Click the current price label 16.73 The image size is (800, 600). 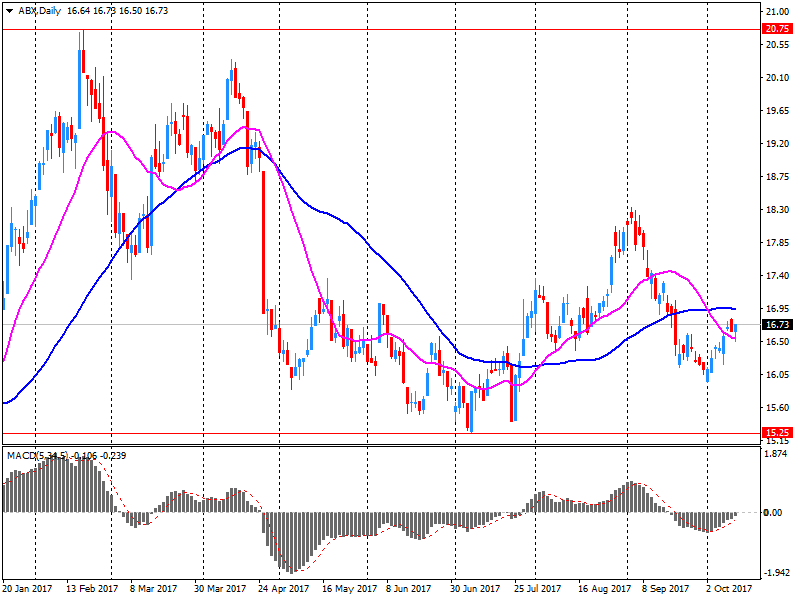(x=778, y=324)
